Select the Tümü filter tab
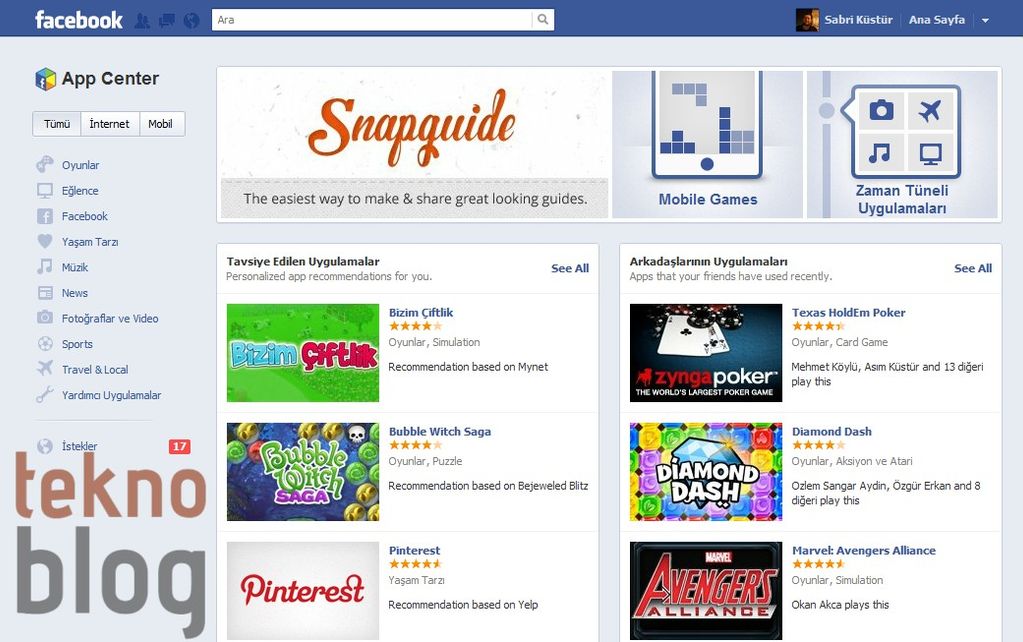Image resolution: width=1023 pixels, height=642 pixels. coord(57,124)
